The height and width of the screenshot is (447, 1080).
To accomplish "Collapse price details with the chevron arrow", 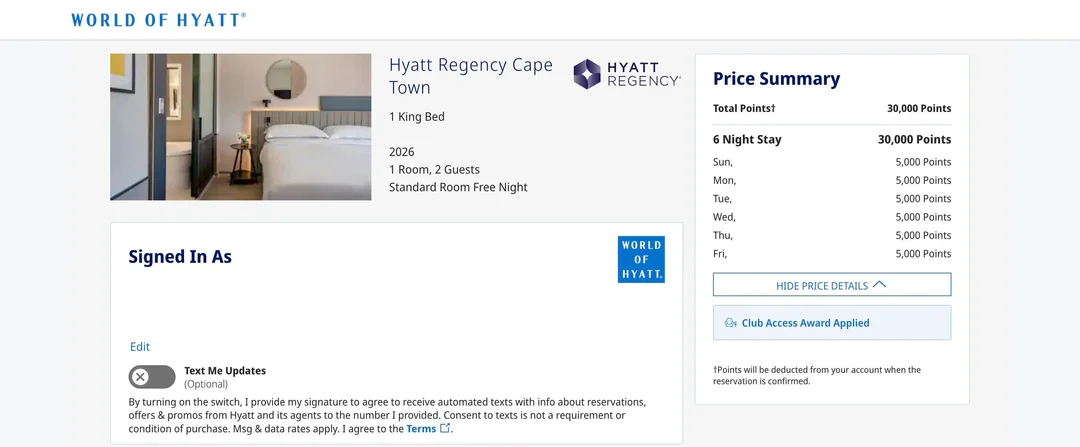I will tap(879, 285).
